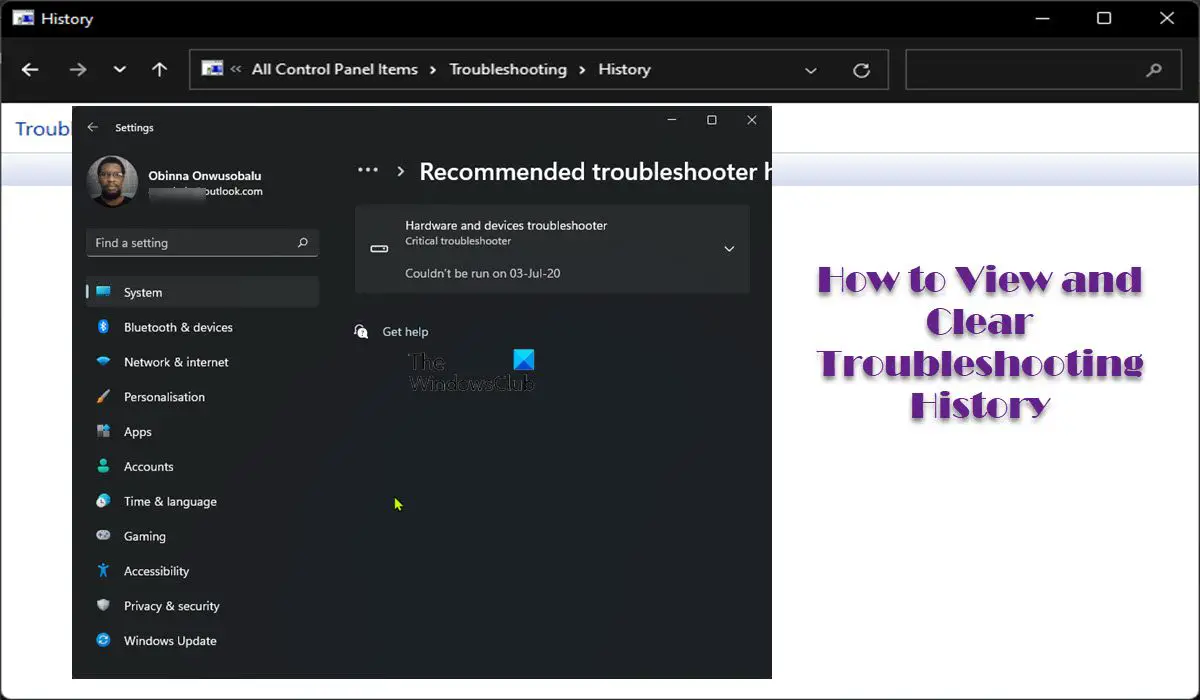Minimize the Settings window

click(671, 120)
